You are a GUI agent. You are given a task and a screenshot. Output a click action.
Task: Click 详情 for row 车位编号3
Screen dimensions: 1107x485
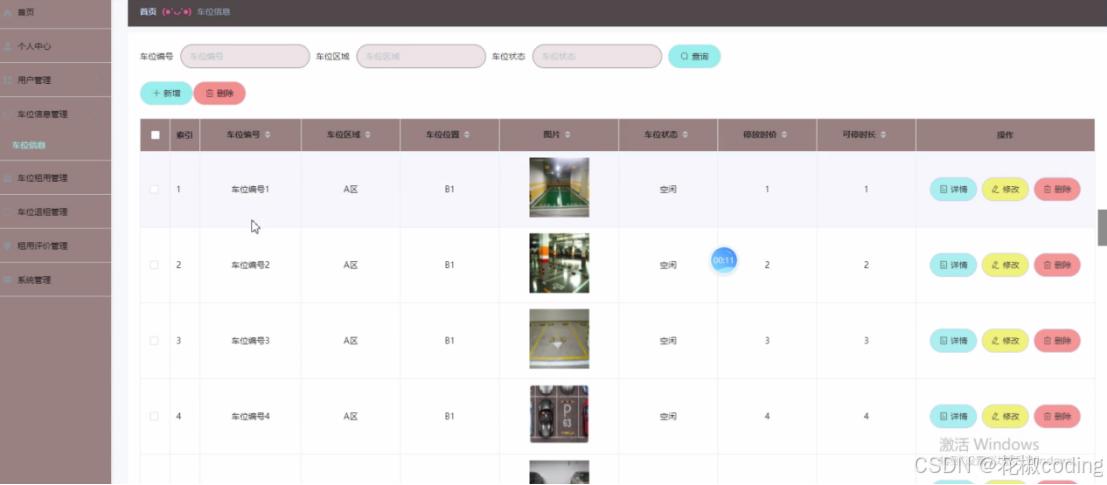coord(953,340)
